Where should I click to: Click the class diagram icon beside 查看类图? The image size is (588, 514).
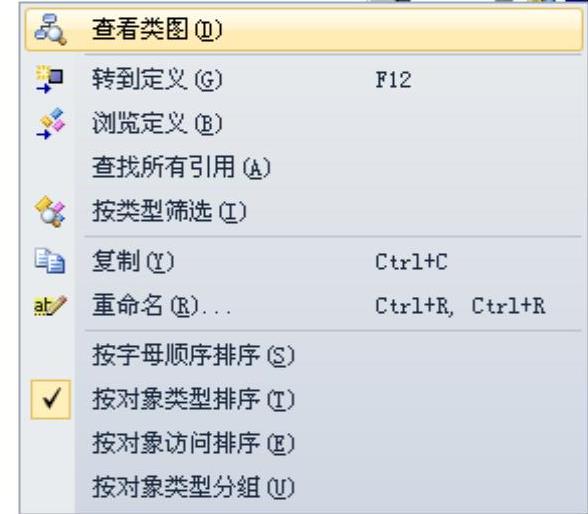pos(50,29)
